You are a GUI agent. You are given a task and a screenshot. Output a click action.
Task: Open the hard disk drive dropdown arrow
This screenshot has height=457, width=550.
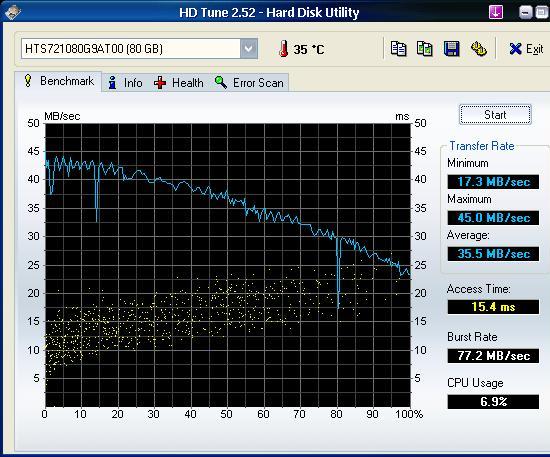pos(249,48)
